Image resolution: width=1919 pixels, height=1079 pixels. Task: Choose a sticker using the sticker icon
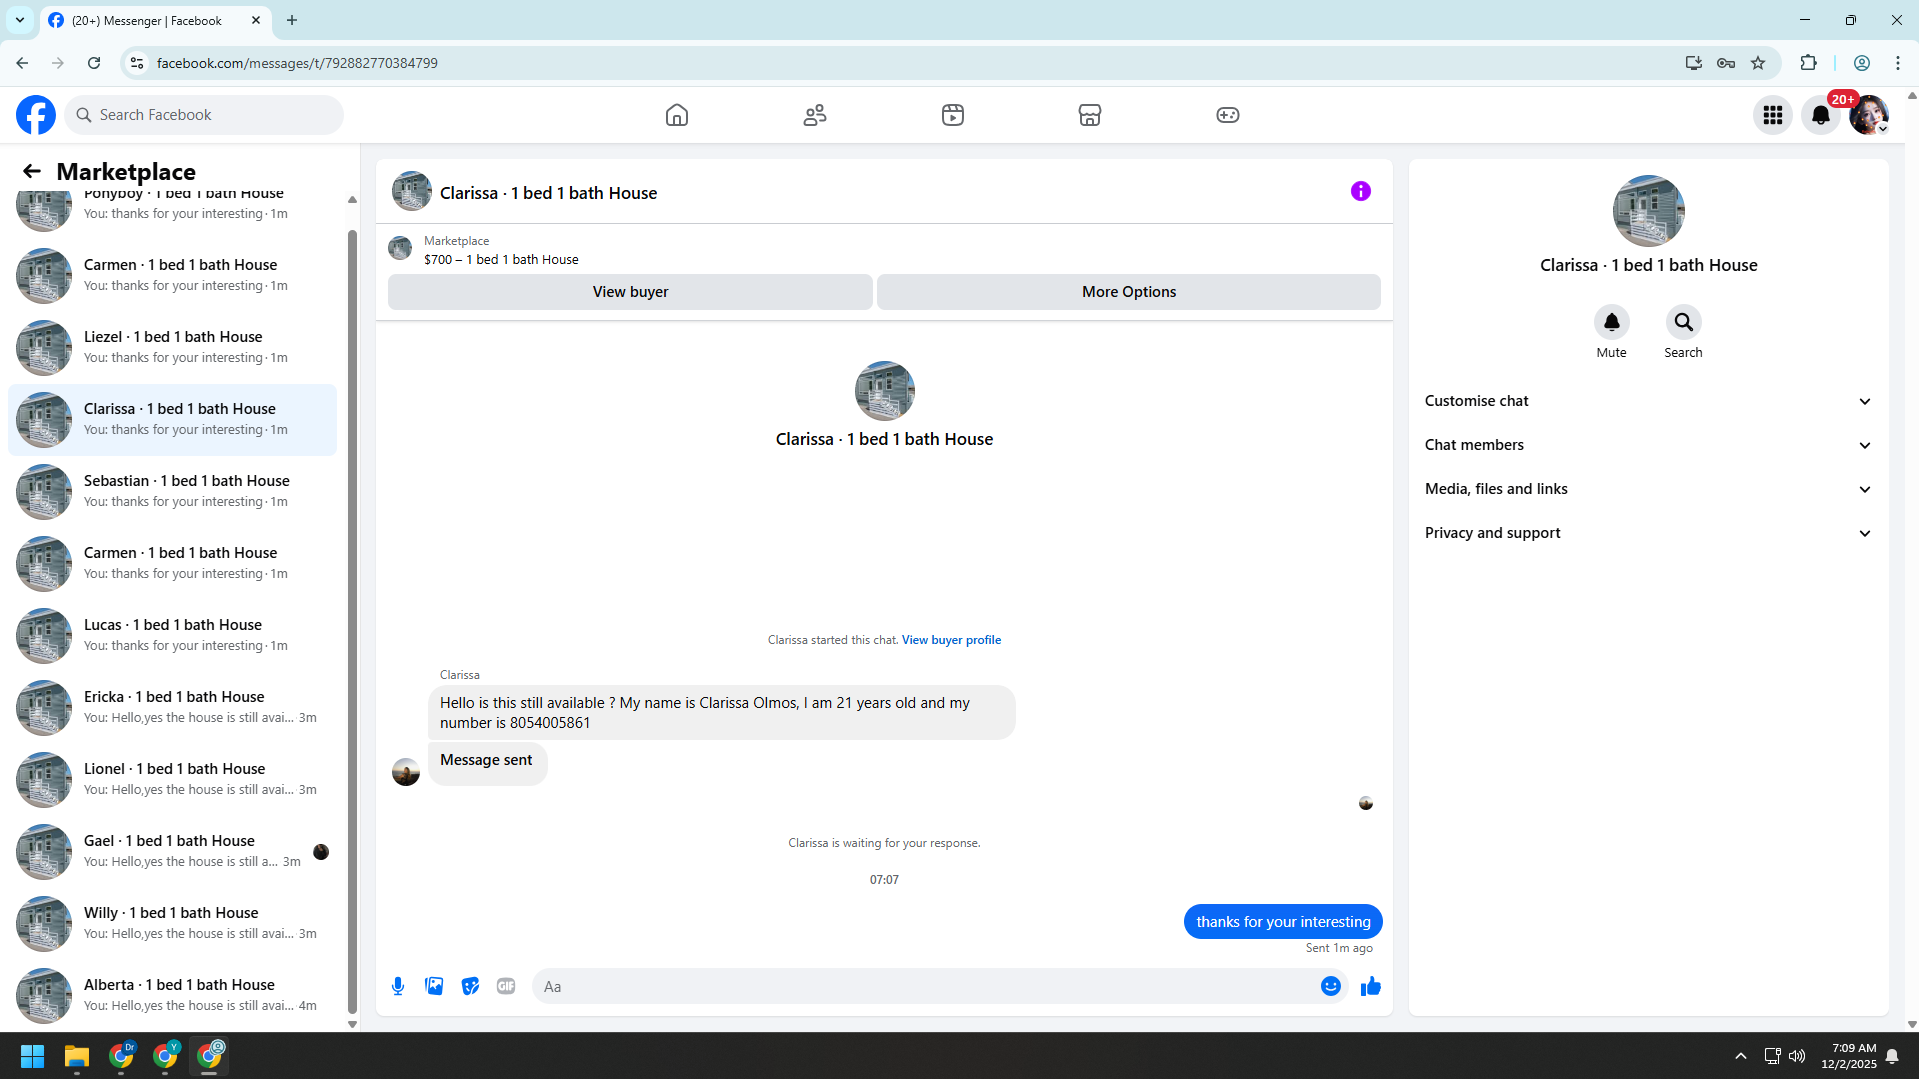coord(470,986)
